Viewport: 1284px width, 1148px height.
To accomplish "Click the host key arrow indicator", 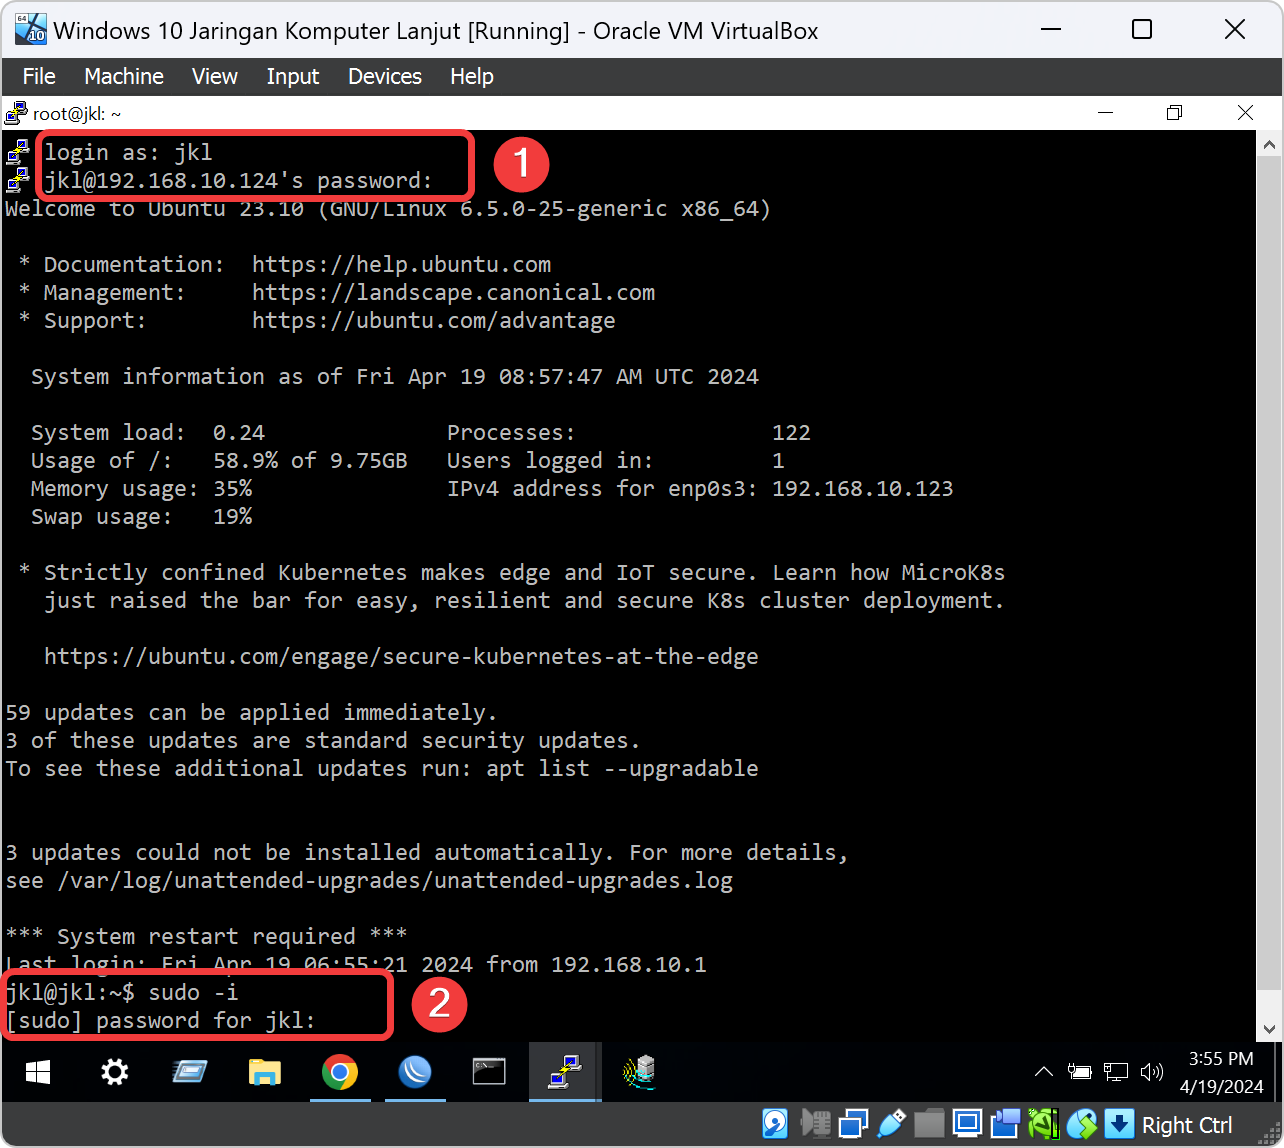I will pos(1119,1125).
